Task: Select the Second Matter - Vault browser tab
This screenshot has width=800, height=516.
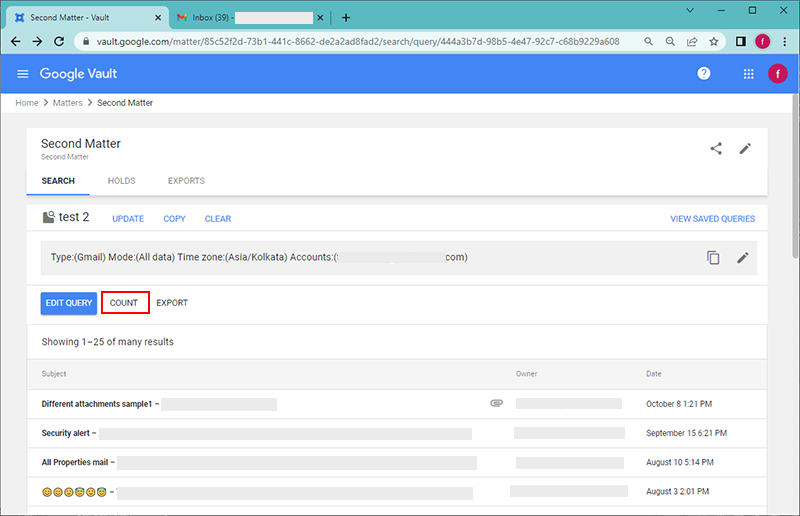Action: click(88, 18)
